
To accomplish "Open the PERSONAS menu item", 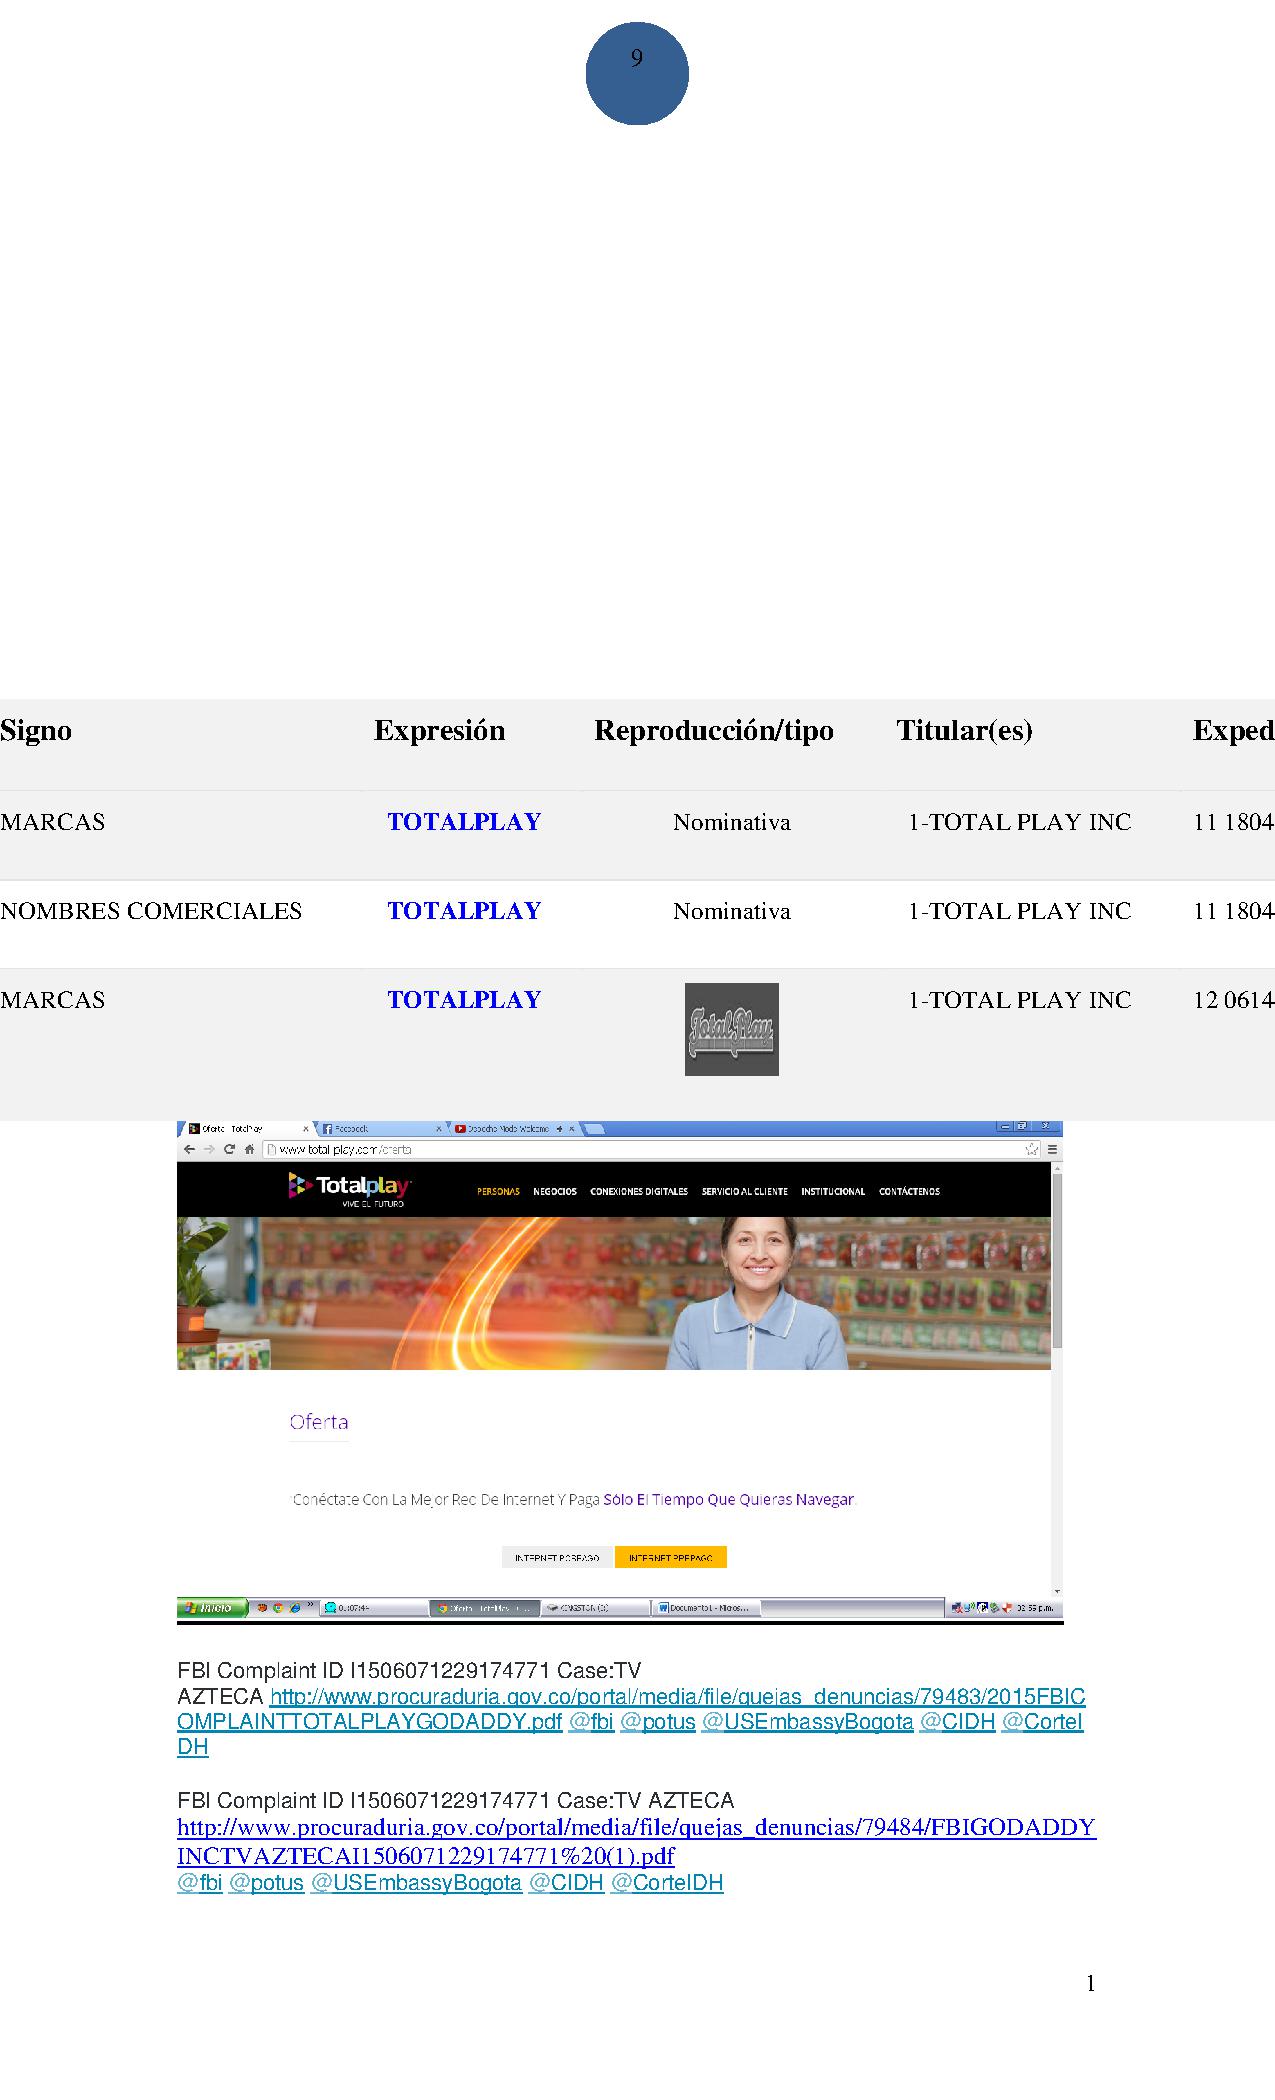I will (498, 1191).
